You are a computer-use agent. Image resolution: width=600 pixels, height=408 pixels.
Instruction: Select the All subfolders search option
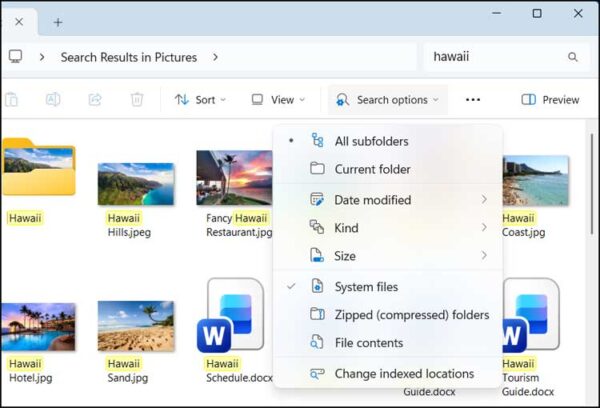387,141
